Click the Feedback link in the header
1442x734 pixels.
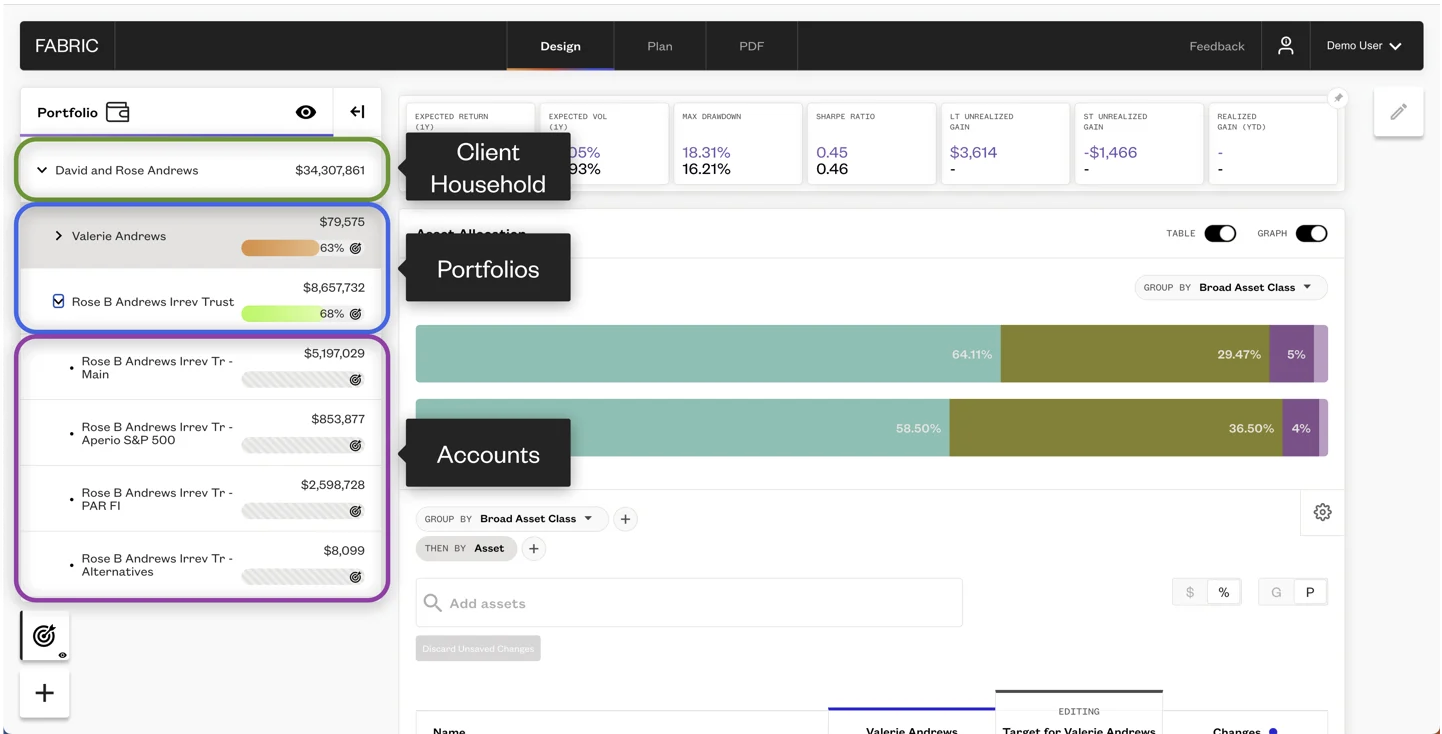click(1216, 45)
